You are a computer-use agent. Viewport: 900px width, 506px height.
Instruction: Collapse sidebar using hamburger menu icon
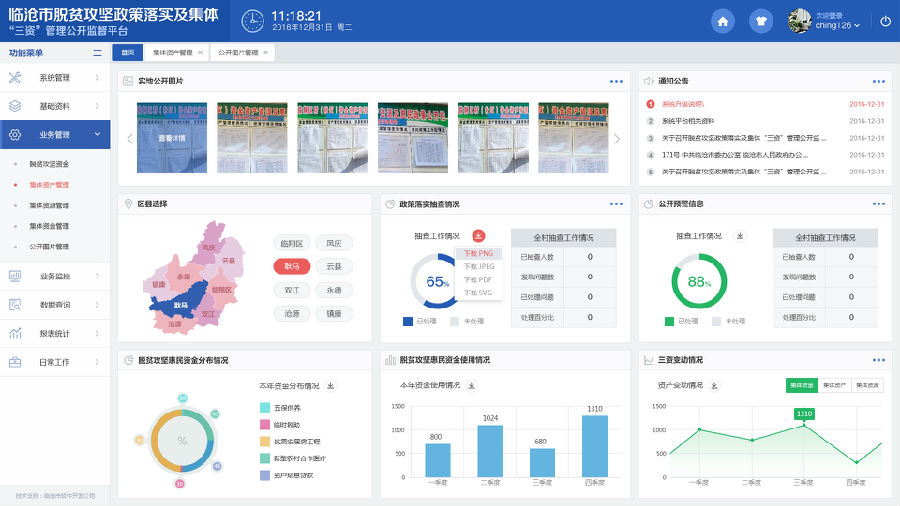[97, 52]
